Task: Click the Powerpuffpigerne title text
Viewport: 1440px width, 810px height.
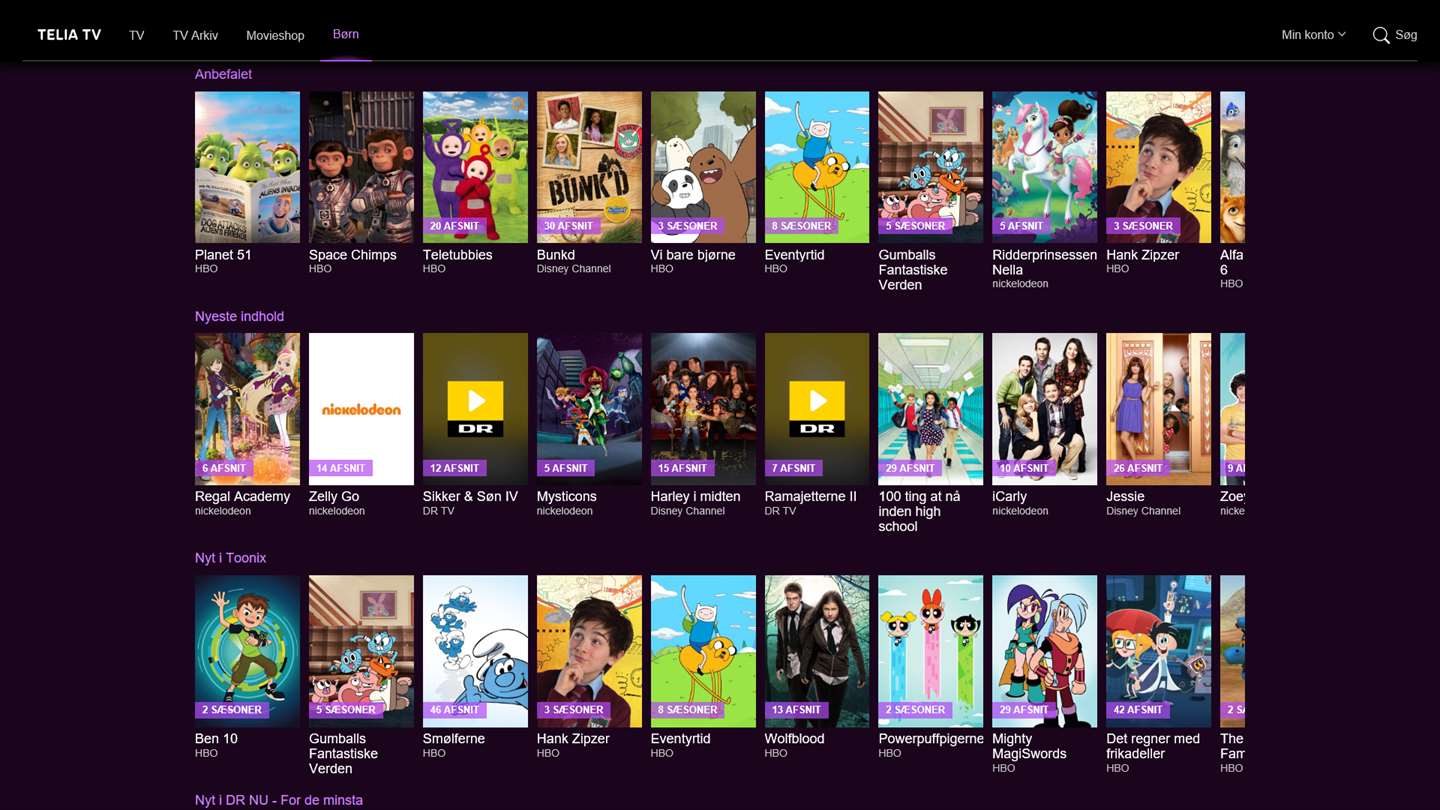Action: tap(931, 739)
